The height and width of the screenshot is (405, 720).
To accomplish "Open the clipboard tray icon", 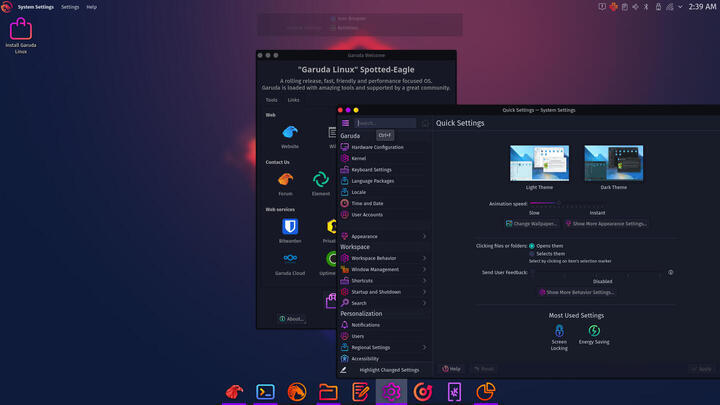I will click(x=624, y=7).
